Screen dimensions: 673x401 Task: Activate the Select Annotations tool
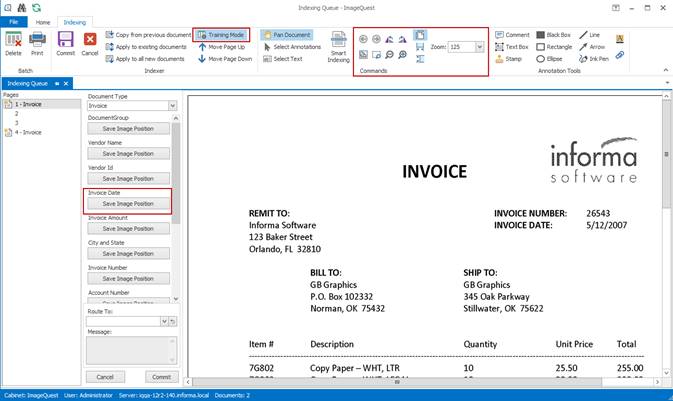[x=292, y=47]
